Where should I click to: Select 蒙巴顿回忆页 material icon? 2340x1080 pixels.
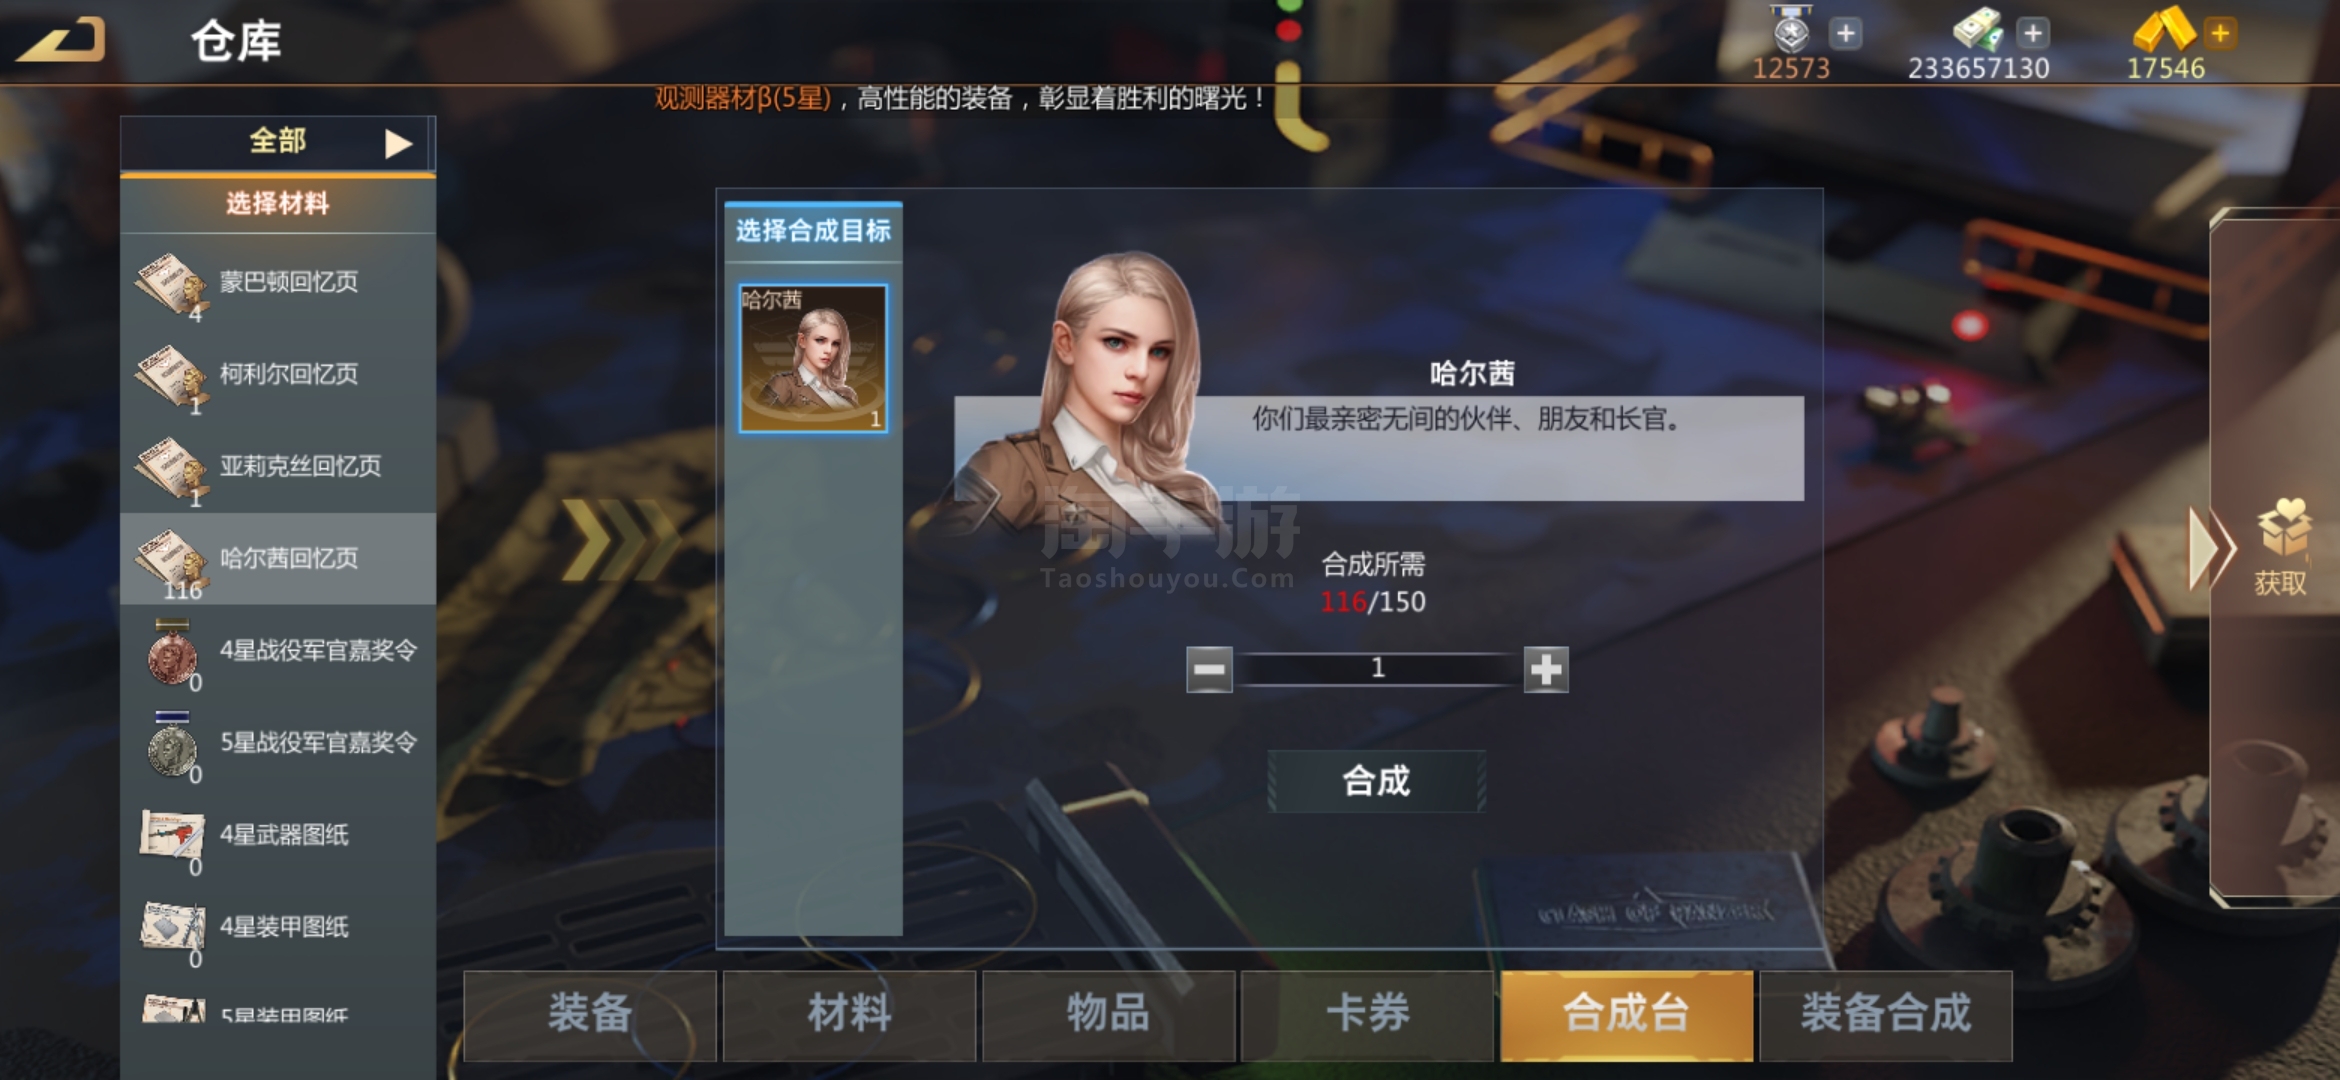point(171,284)
